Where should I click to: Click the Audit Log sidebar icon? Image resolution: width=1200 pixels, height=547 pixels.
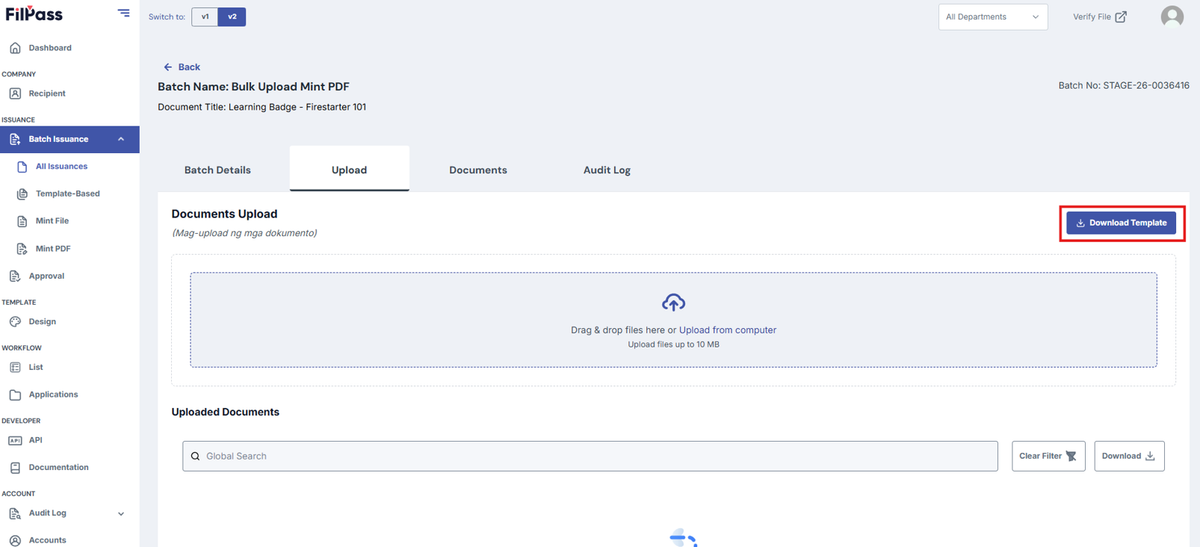click(x=15, y=513)
